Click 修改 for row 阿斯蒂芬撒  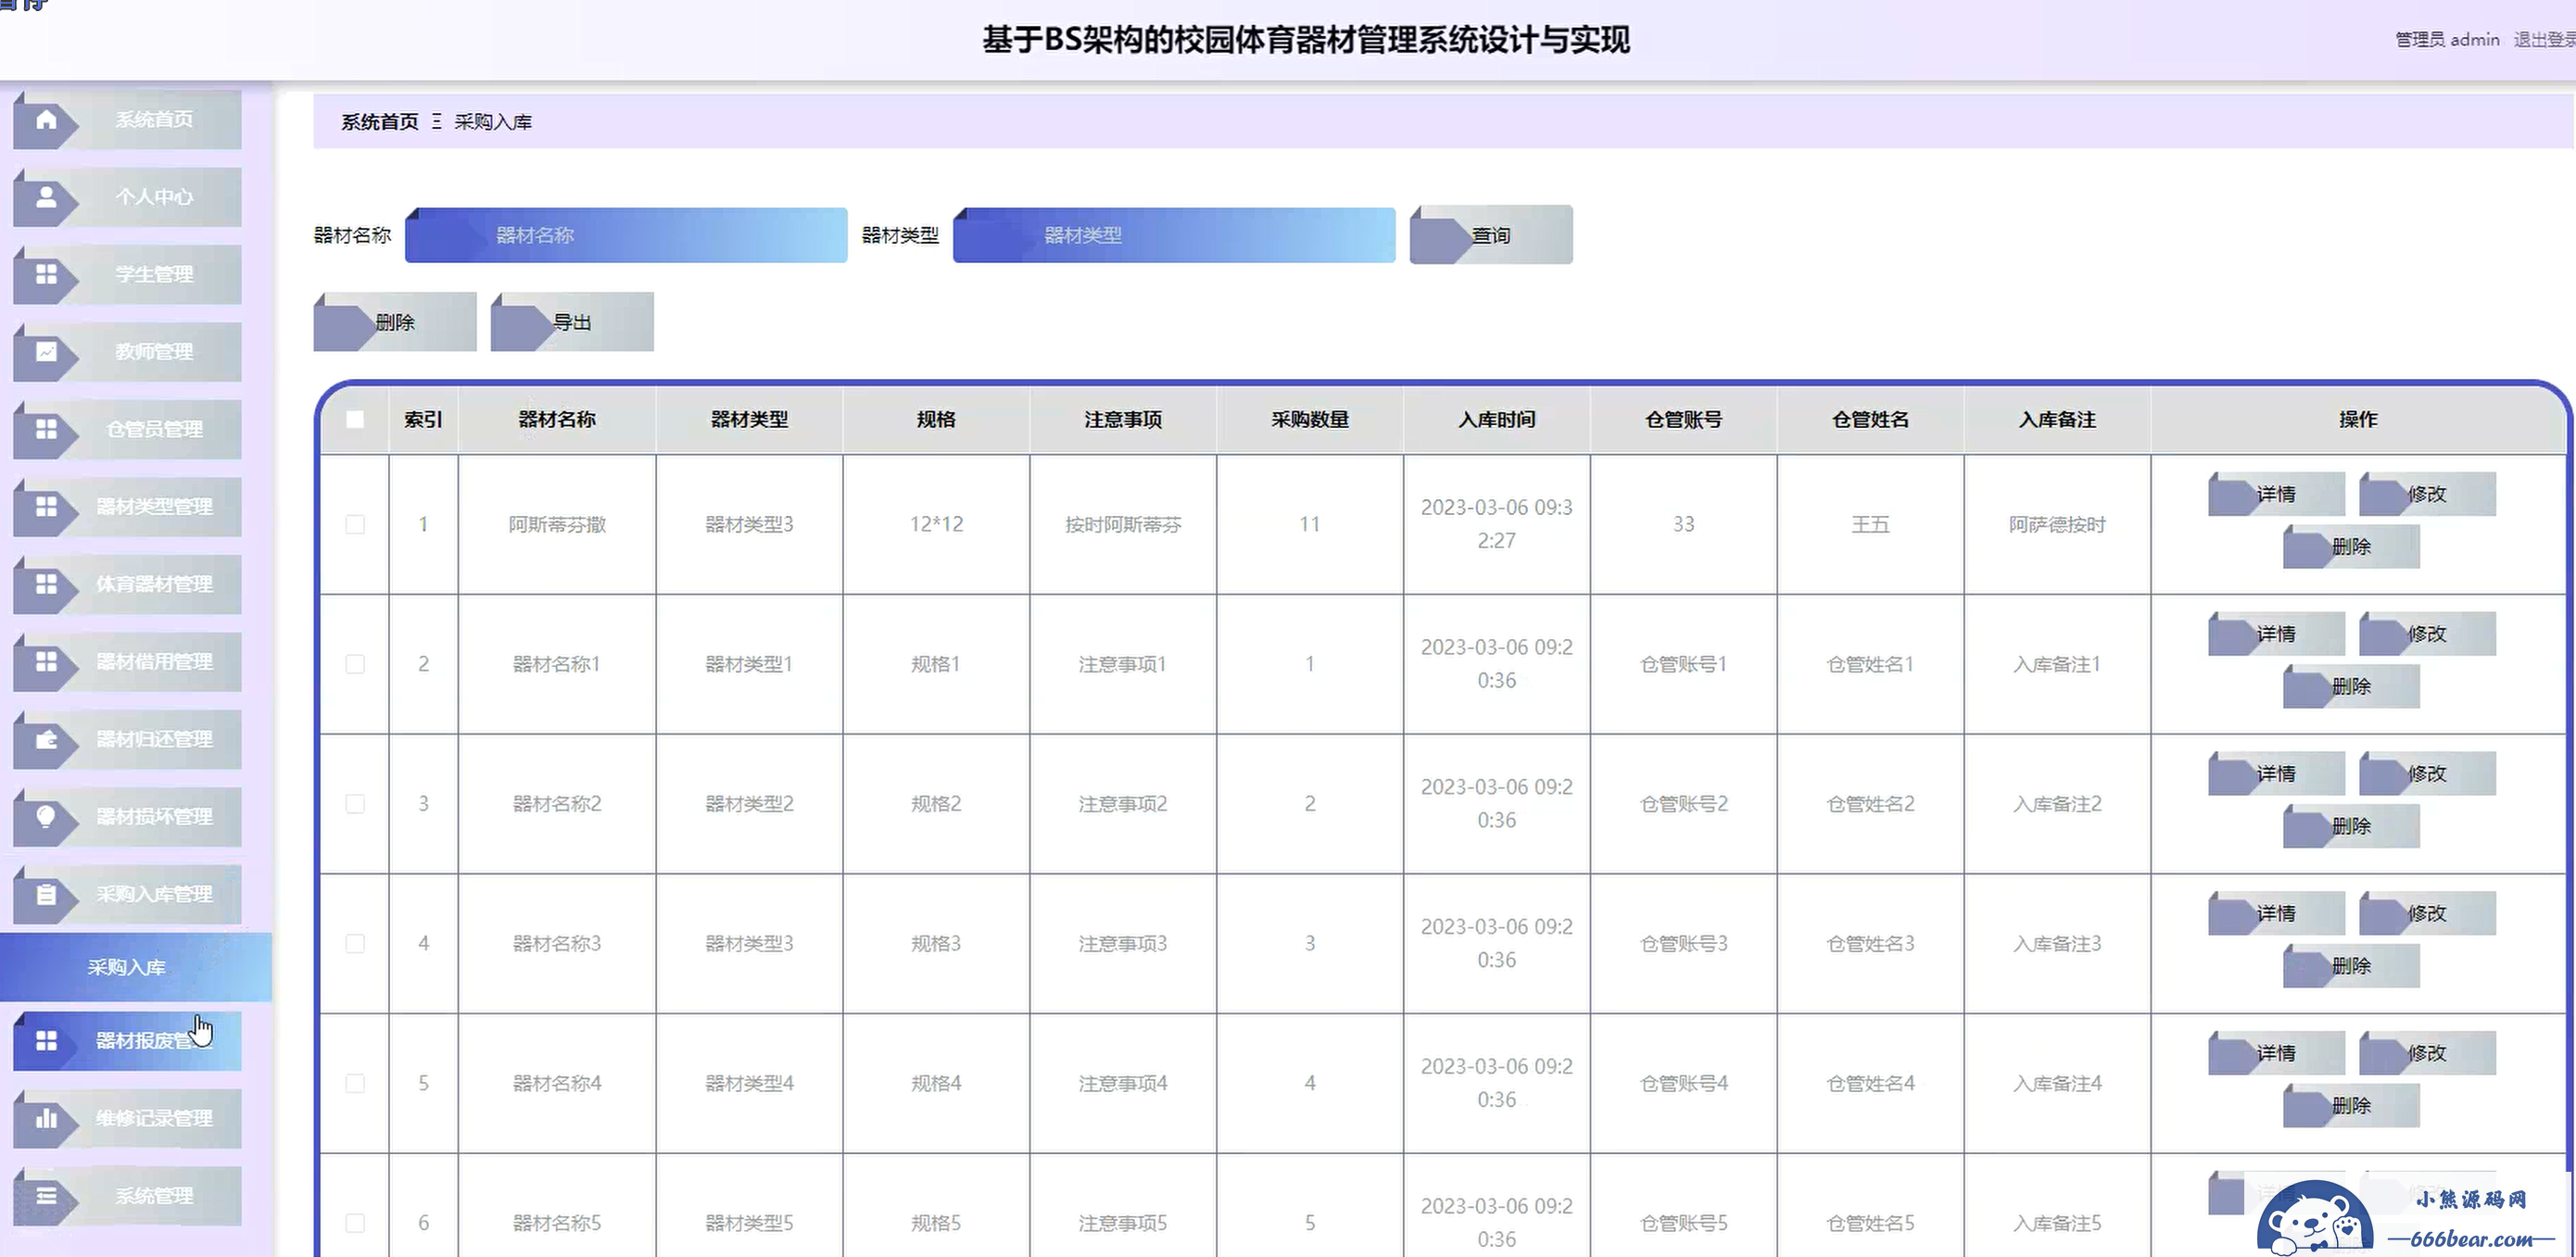click(x=2427, y=494)
